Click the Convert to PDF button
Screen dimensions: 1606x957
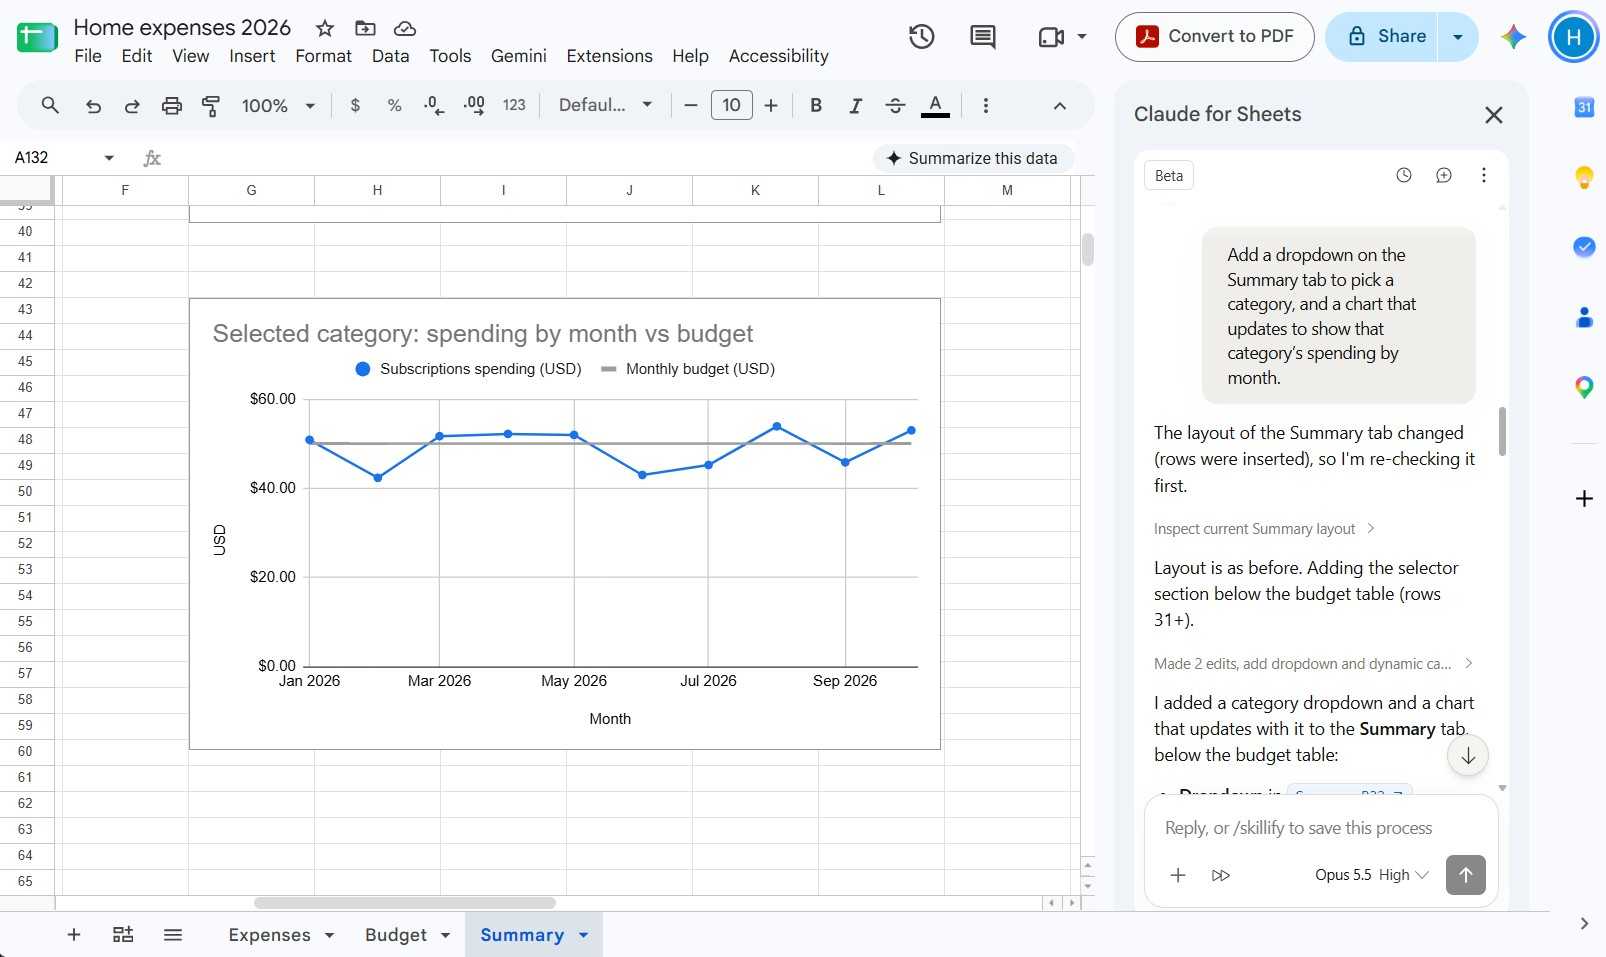pyautogui.click(x=1215, y=37)
